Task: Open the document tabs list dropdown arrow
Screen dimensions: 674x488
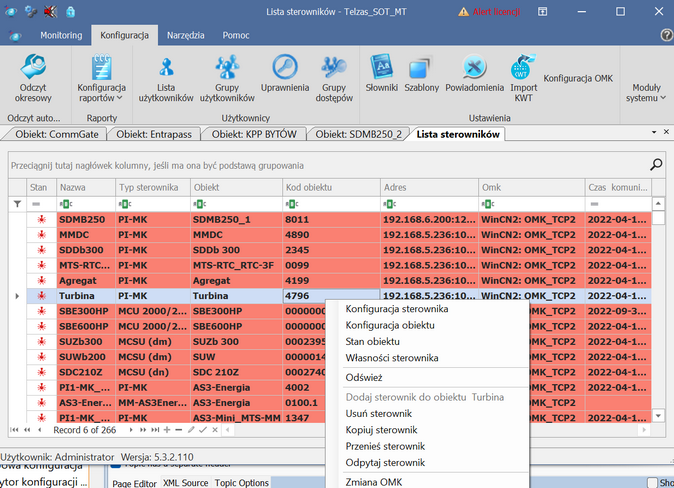Action: point(654,132)
